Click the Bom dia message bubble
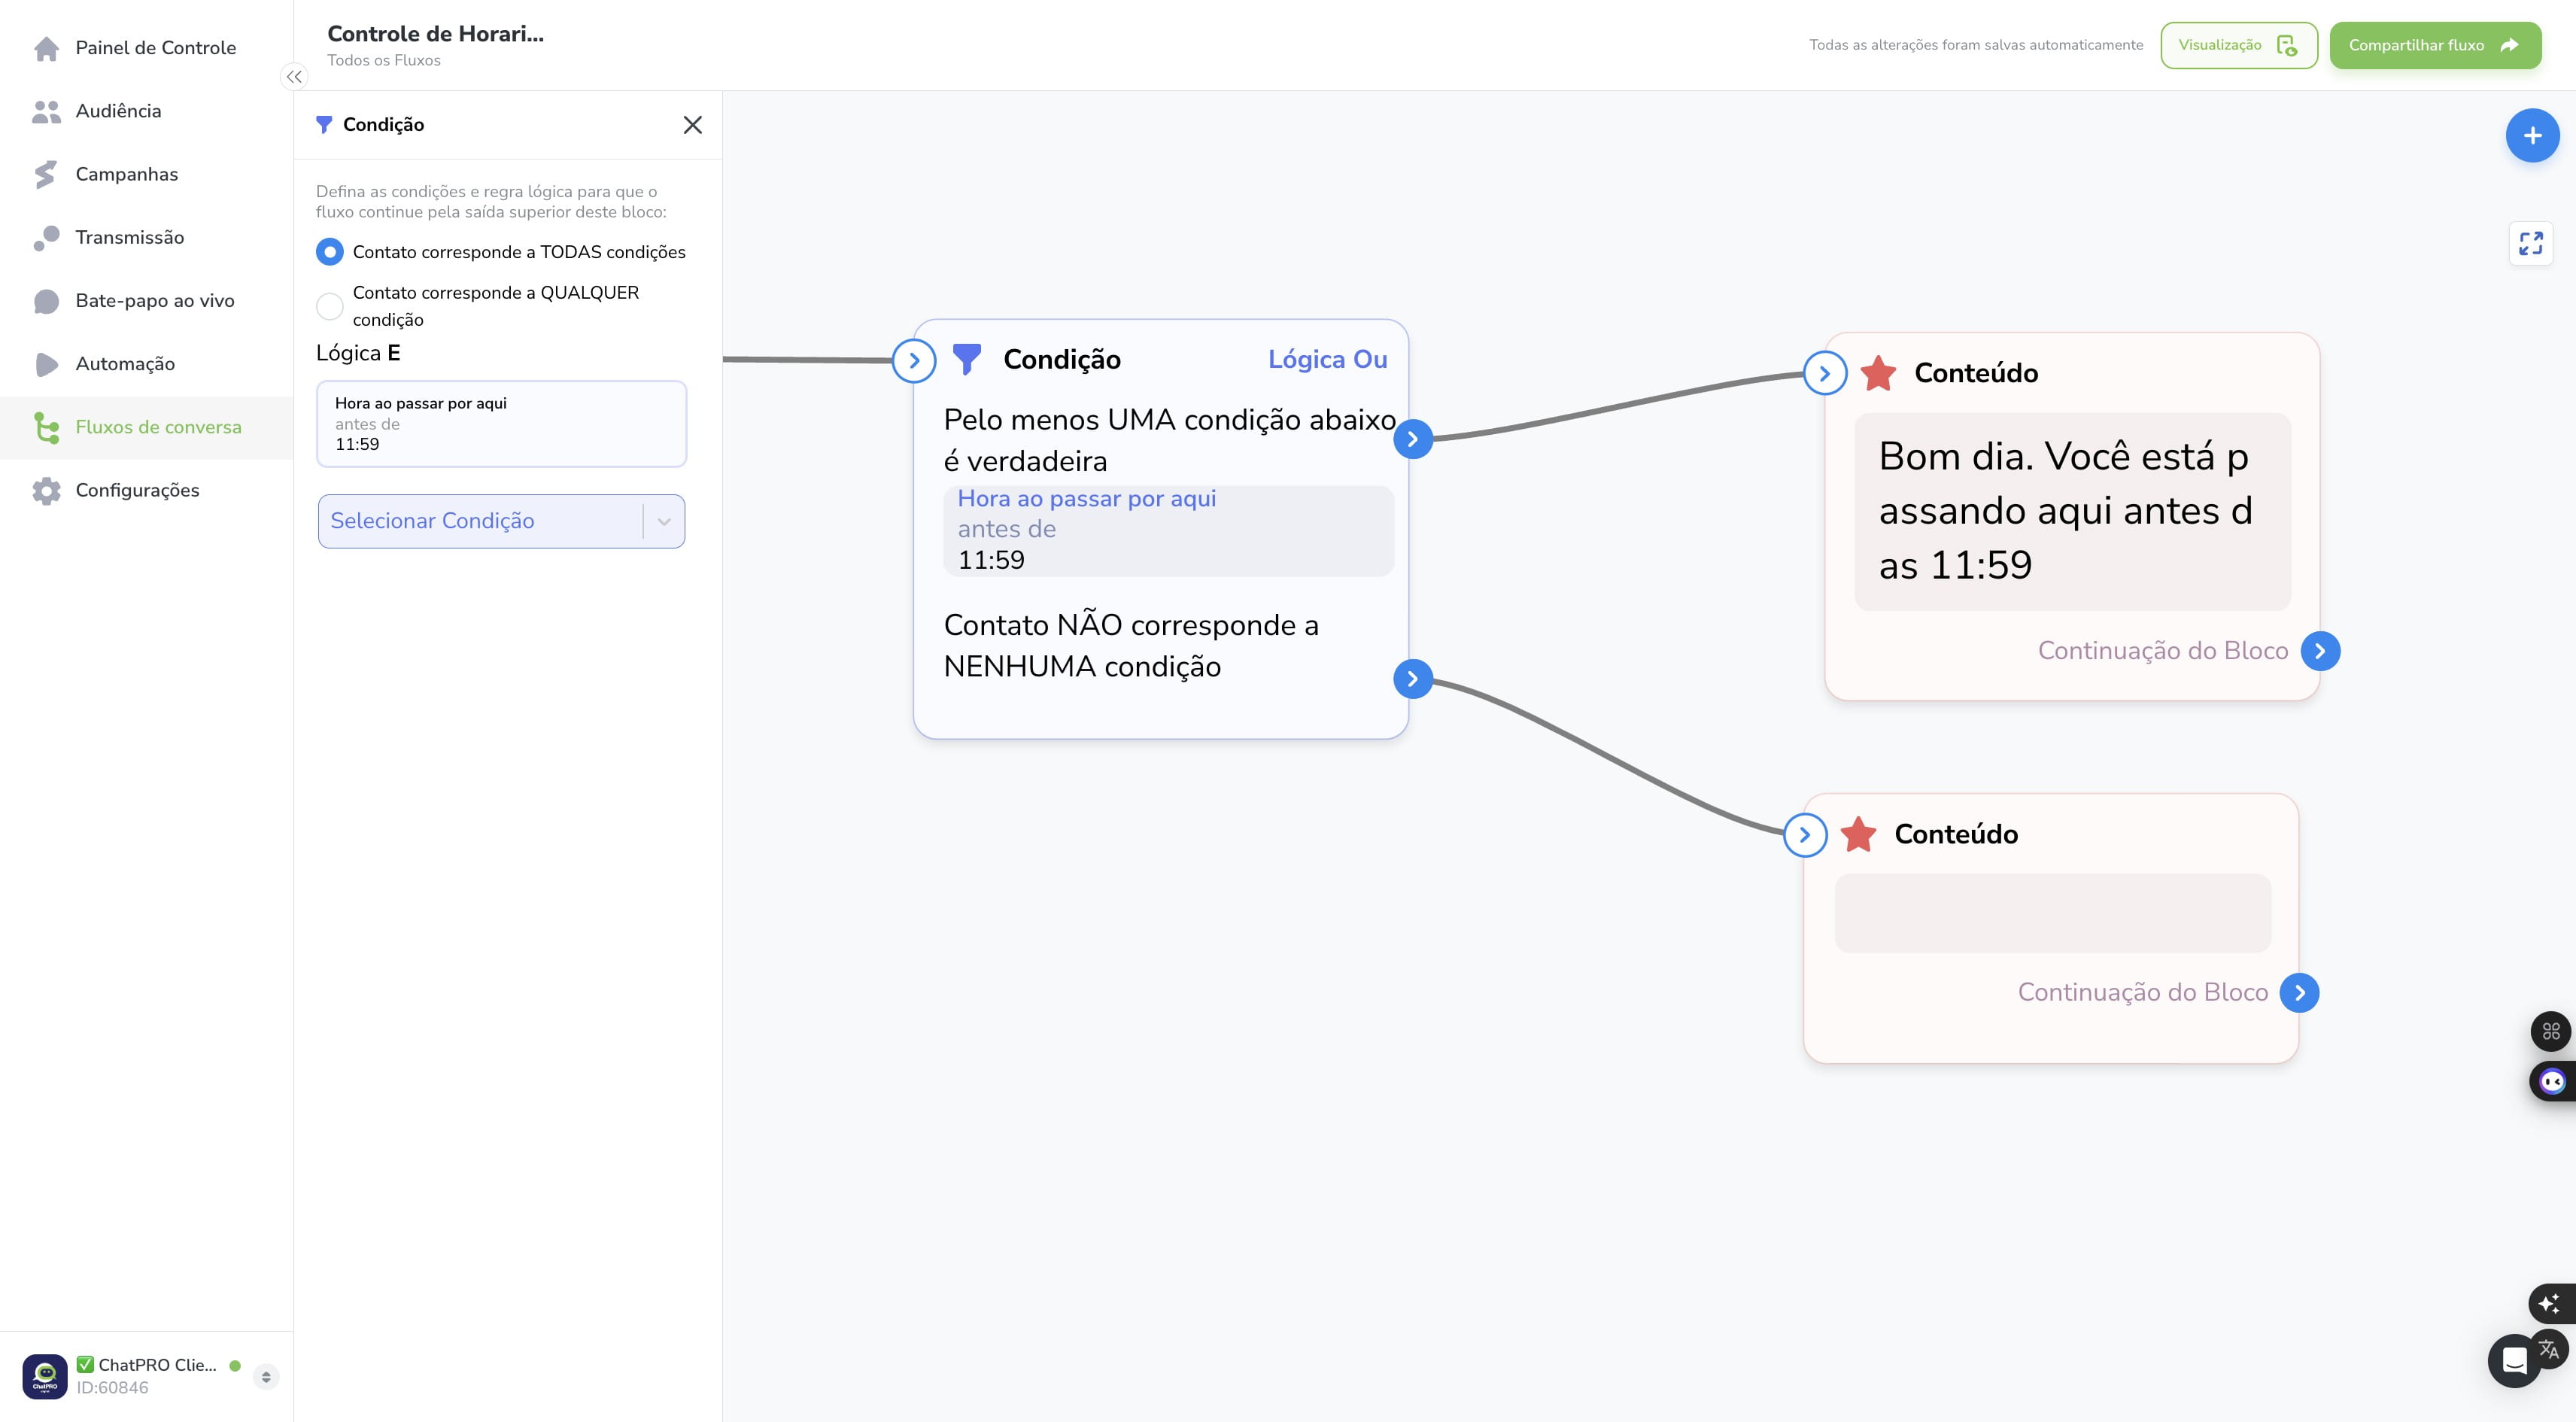The image size is (2576, 1422). (x=2072, y=511)
